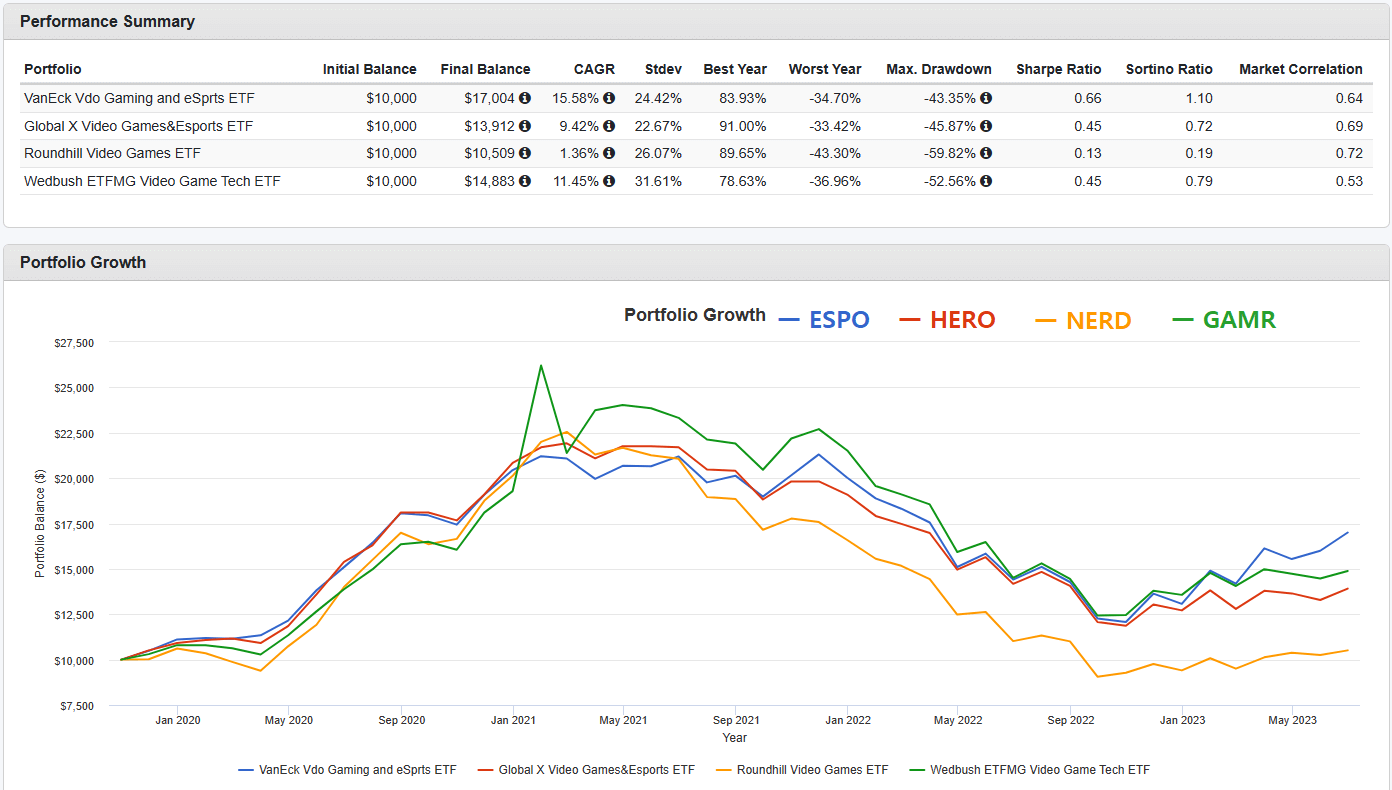Click the 0.64 Market Correlation value

coord(1349,98)
